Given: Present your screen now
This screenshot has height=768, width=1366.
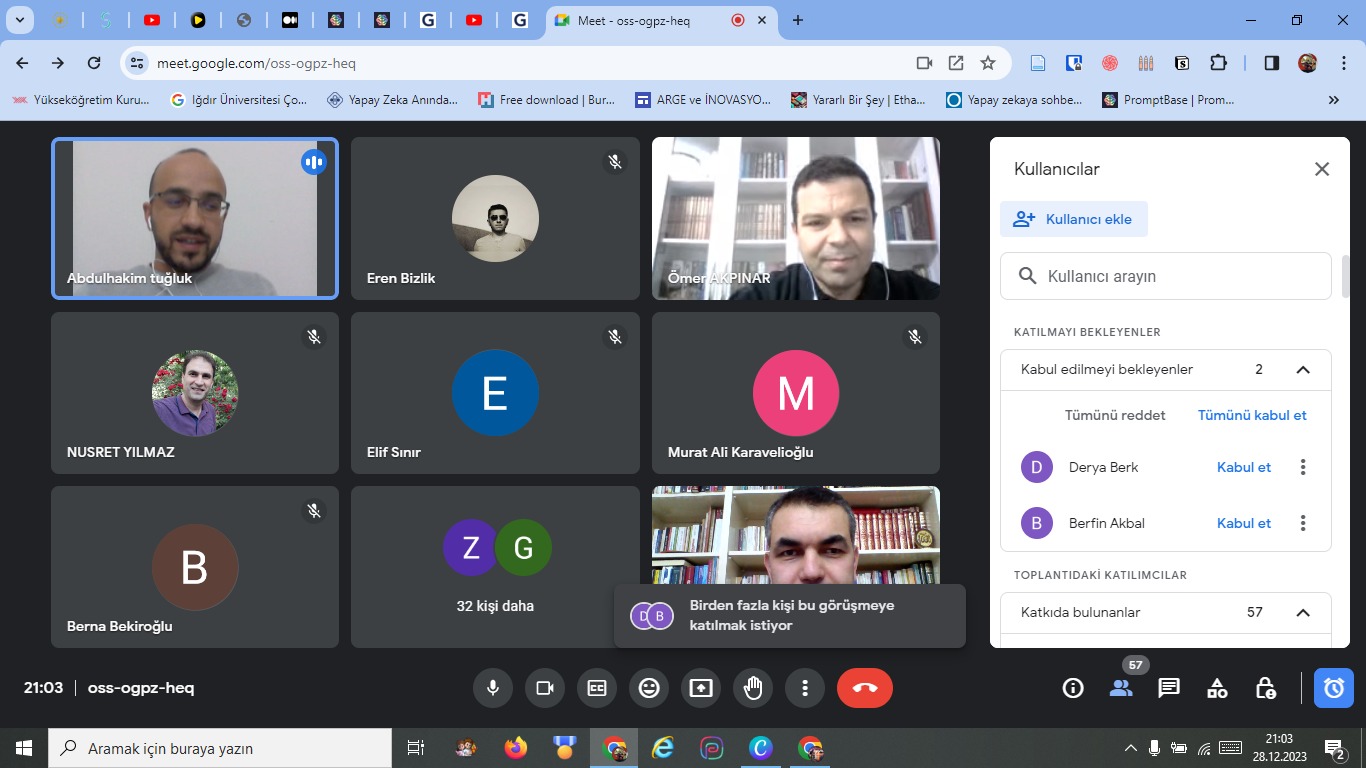Looking at the screenshot, I should tap(701, 688).
